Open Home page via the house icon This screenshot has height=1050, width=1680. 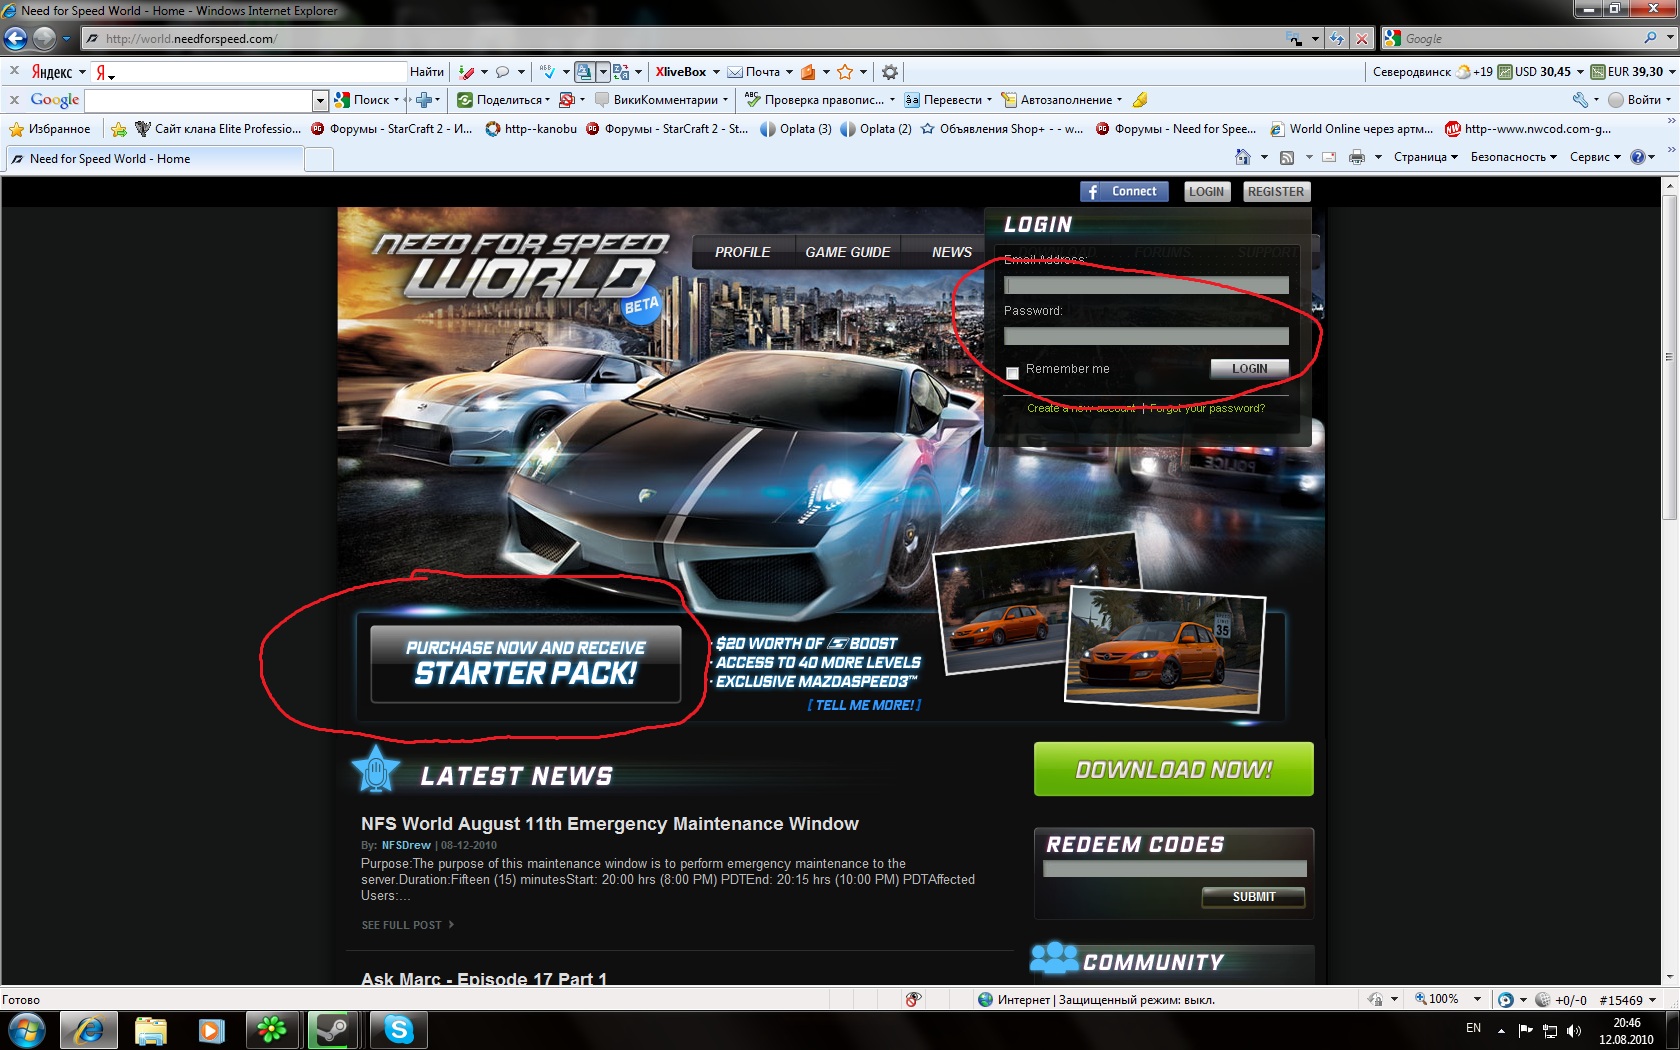pos(1243,157)
